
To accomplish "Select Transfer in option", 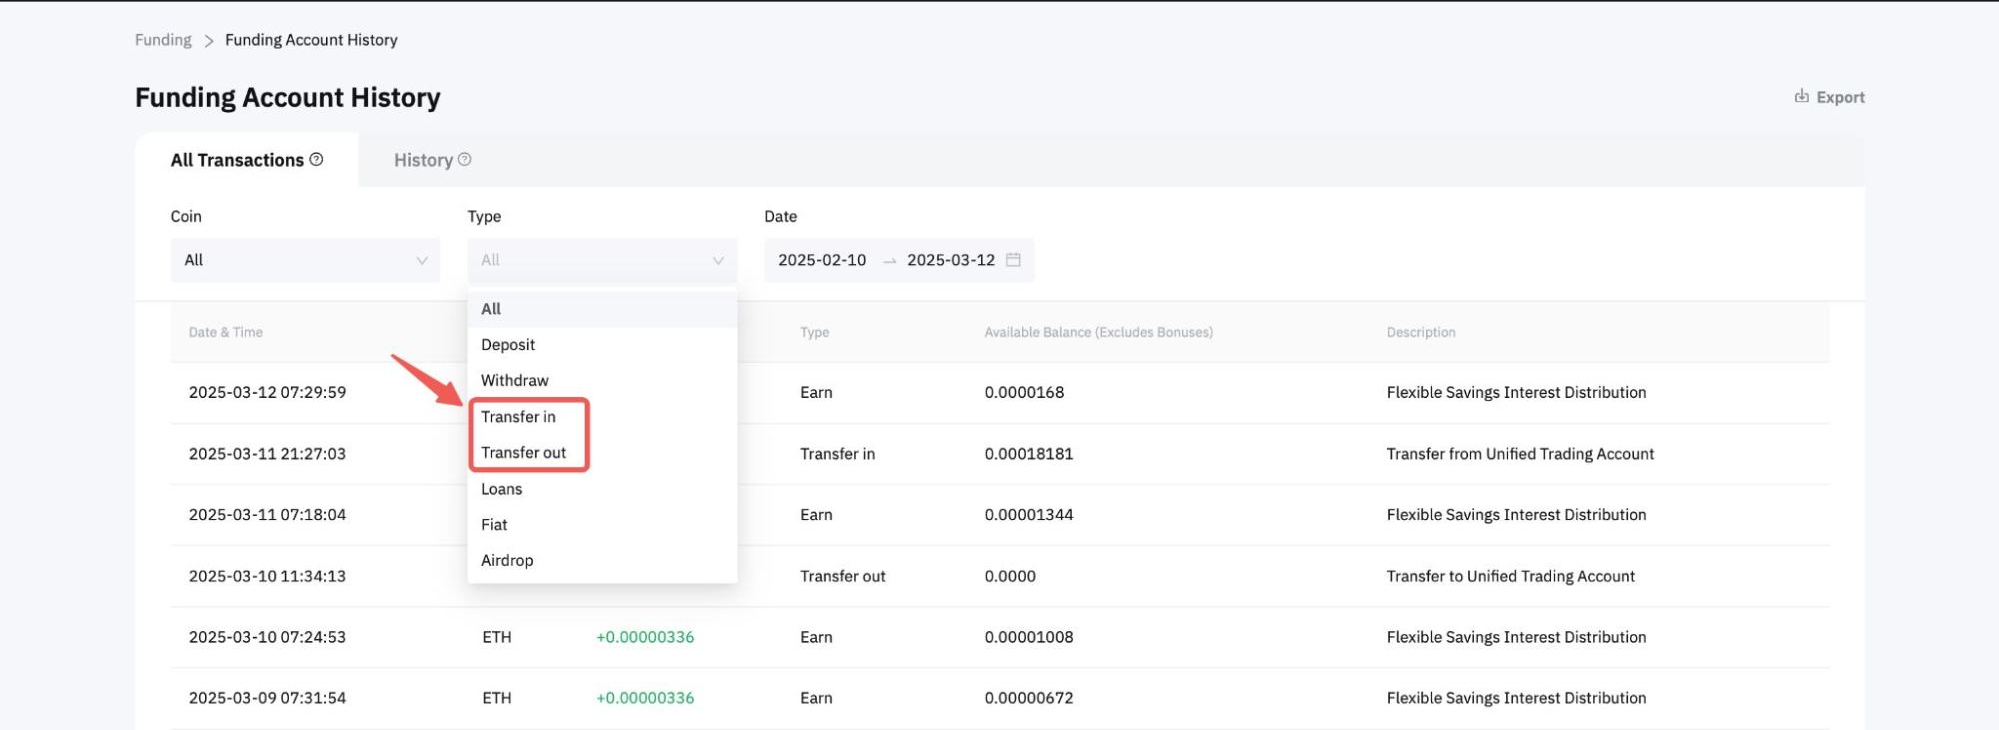I will pos(518,417).
